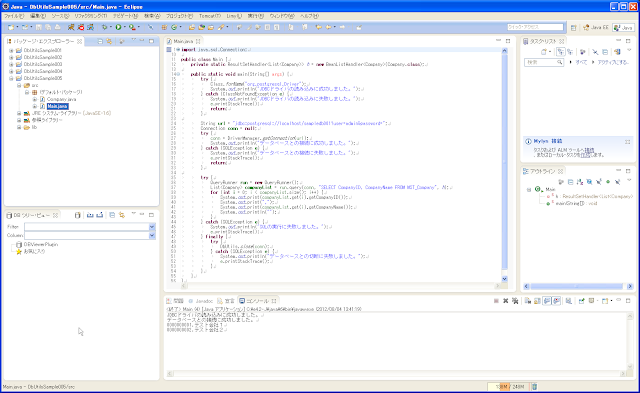The width and height of the screenshot is (640, 393).
Task: Expand the lib folder node
Action: [x=19, y=127]
